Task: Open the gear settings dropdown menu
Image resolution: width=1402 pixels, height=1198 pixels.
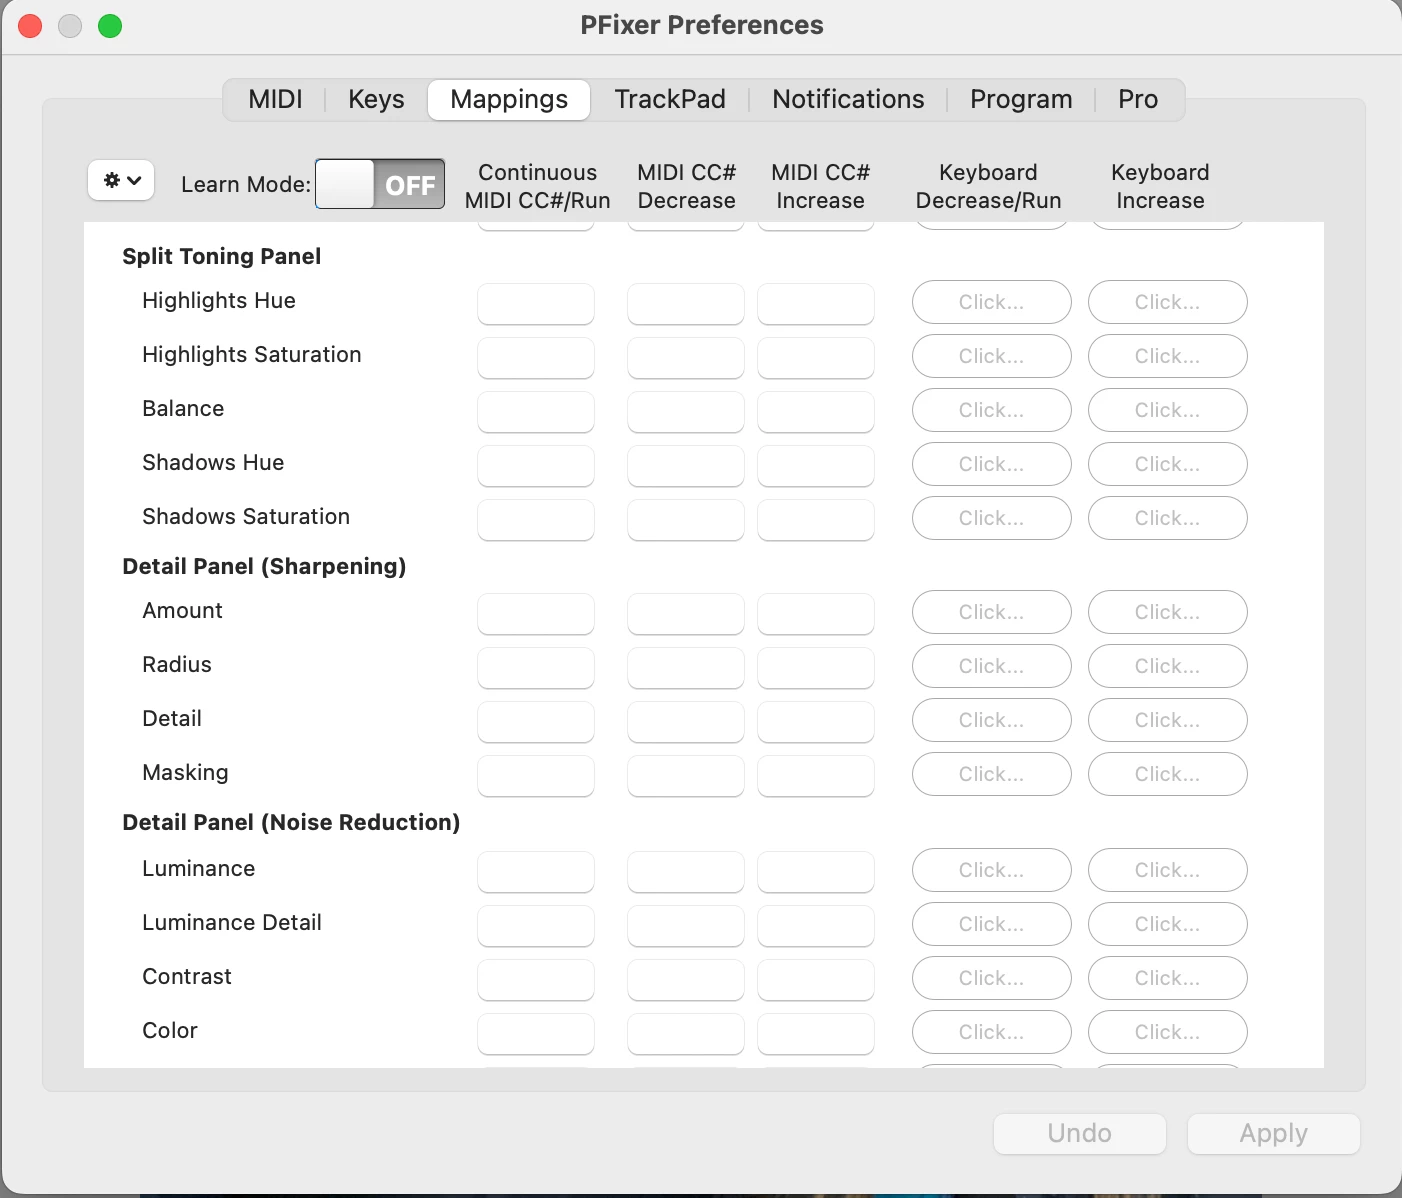Action: pyautogui.click(x=121, y=181)
